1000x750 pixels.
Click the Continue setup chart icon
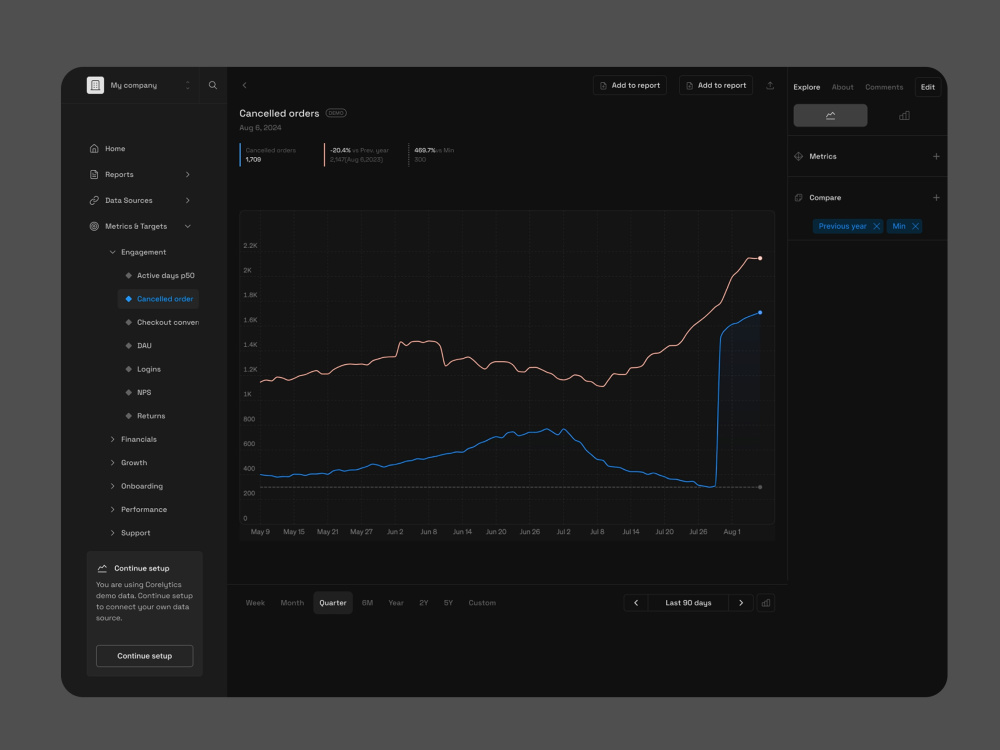coord(102,568)
